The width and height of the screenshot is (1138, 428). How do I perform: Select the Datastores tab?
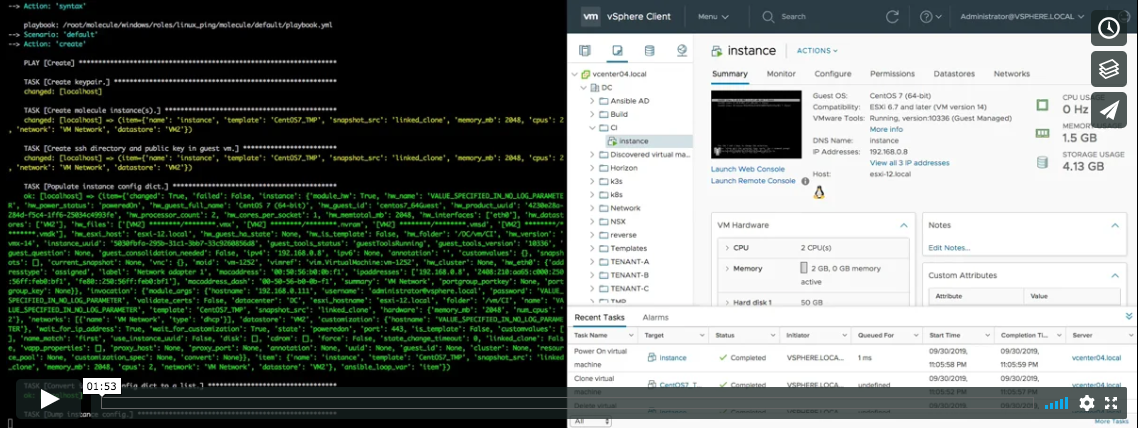954,74
